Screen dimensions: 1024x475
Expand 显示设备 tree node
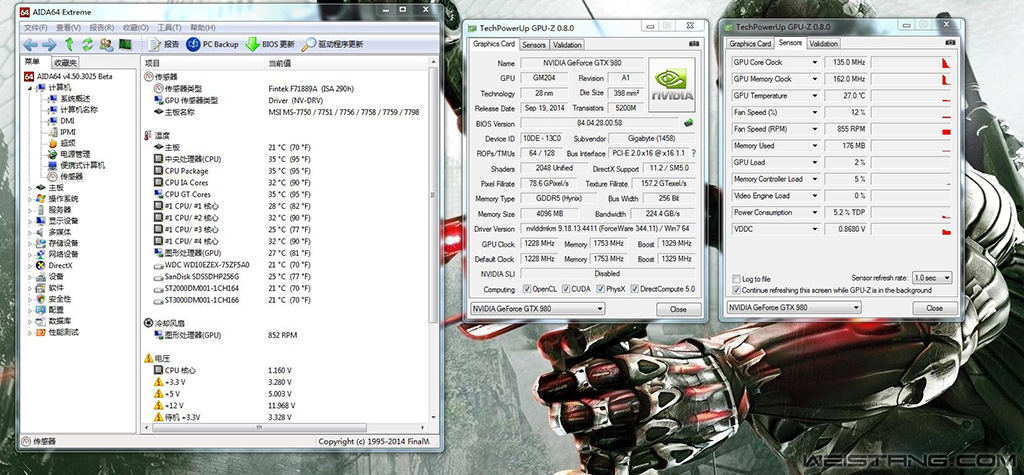[x=30, y=221]
